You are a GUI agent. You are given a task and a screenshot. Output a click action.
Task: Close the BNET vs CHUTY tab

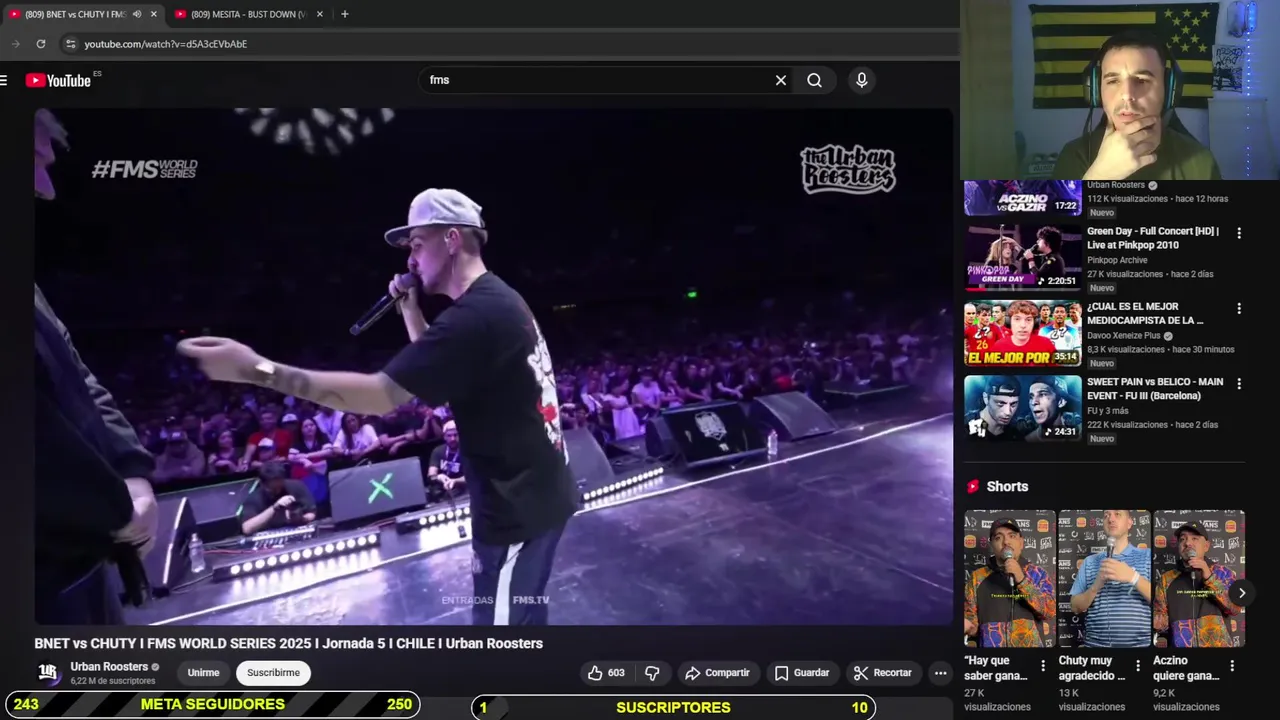[153, 14]
